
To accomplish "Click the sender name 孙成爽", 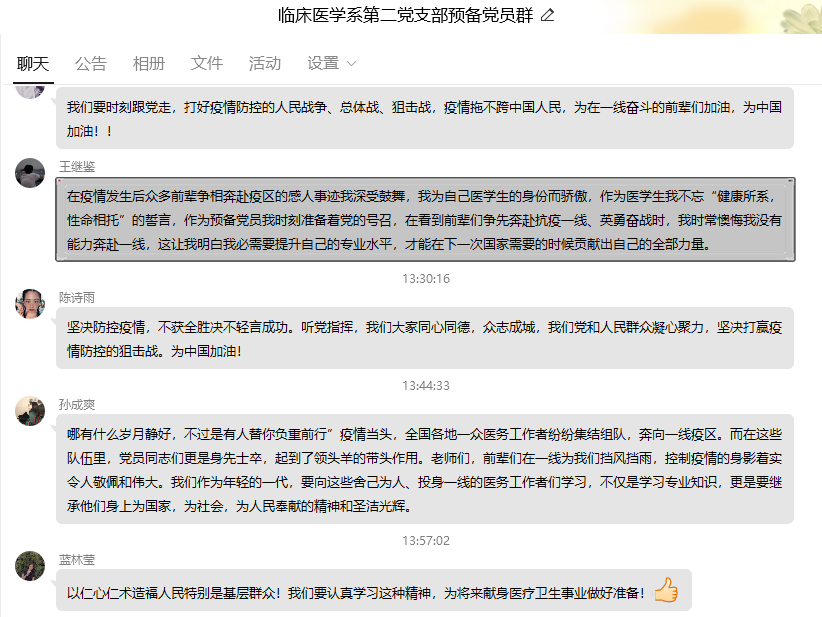I will (77, 404).
